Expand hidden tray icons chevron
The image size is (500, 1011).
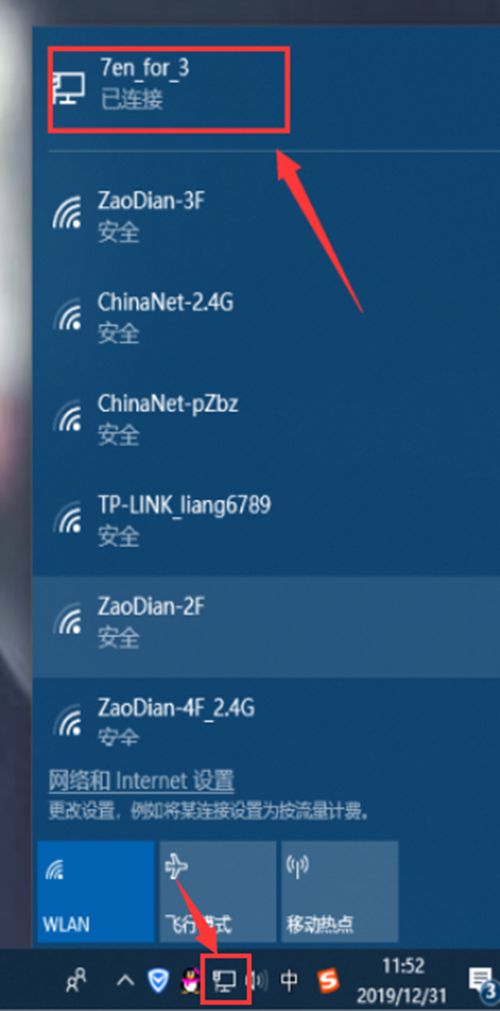coord(125,981)
